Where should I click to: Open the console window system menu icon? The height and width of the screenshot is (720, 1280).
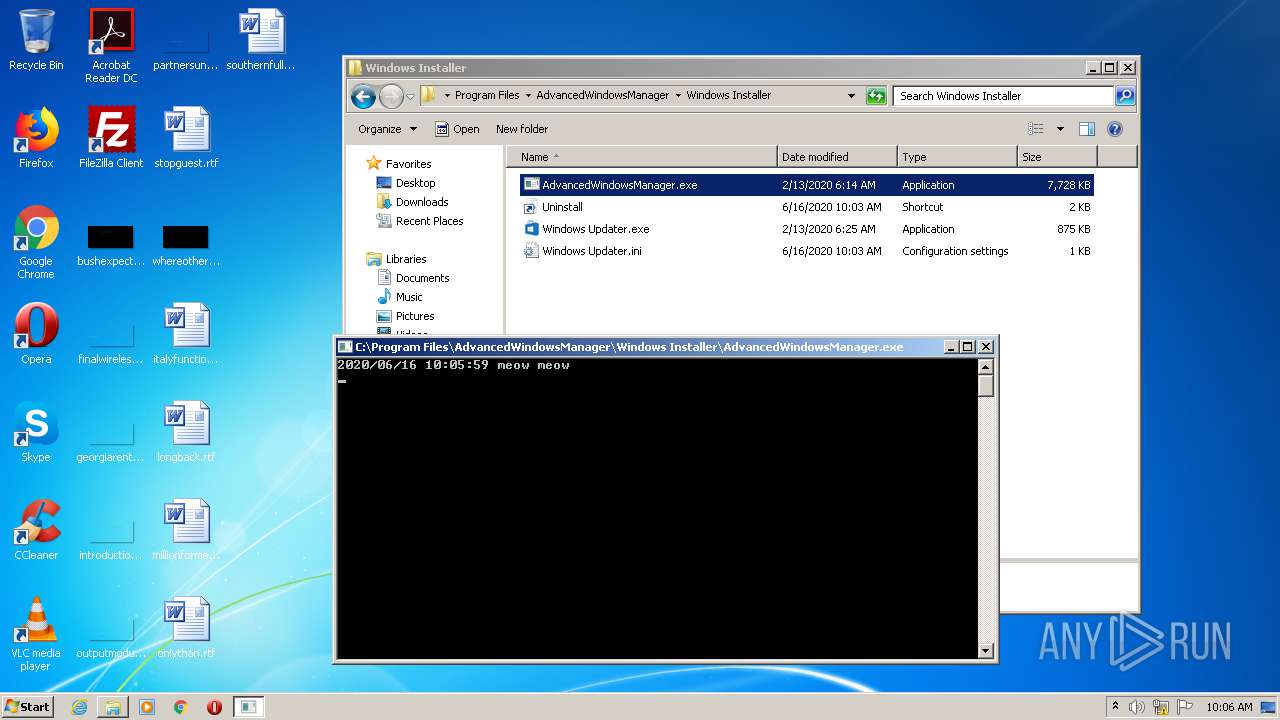[x=345, y=347]
